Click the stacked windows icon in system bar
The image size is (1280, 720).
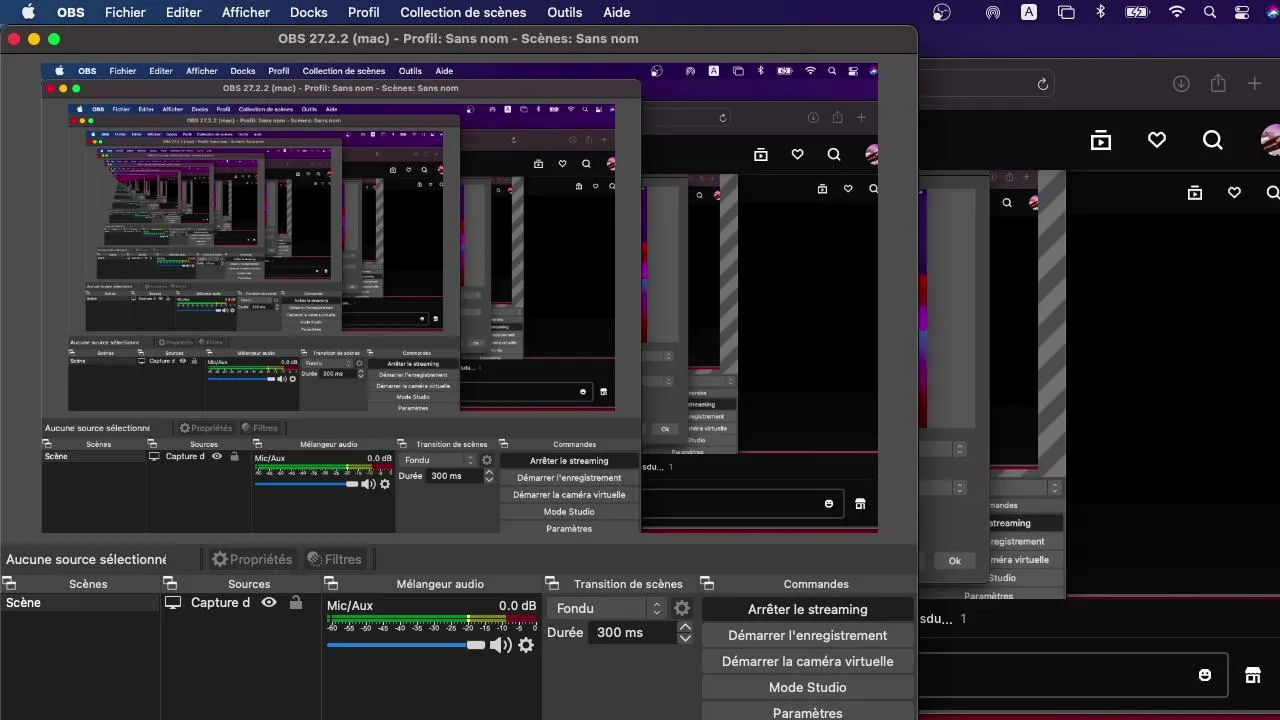(1066, 12)
